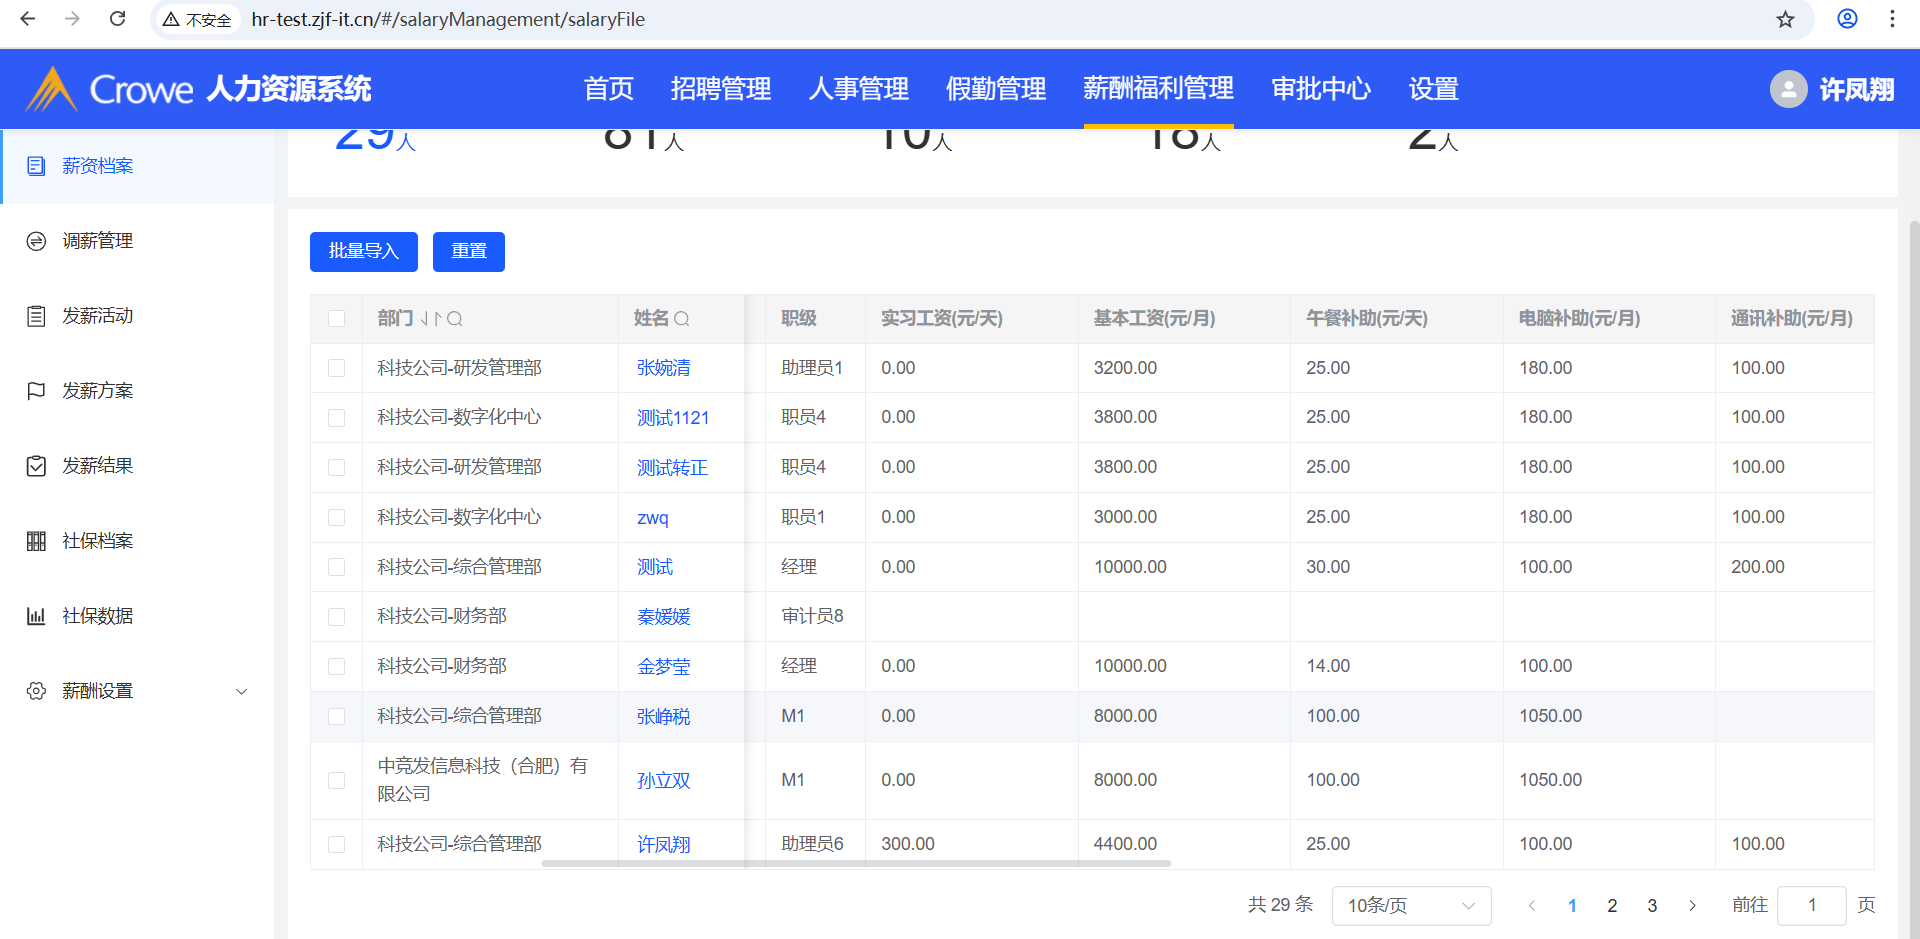The height and width of the screenshot is (939, 1920).
Task: Check the row checkbox for 张婉清
Action: (x=337, y=368)
